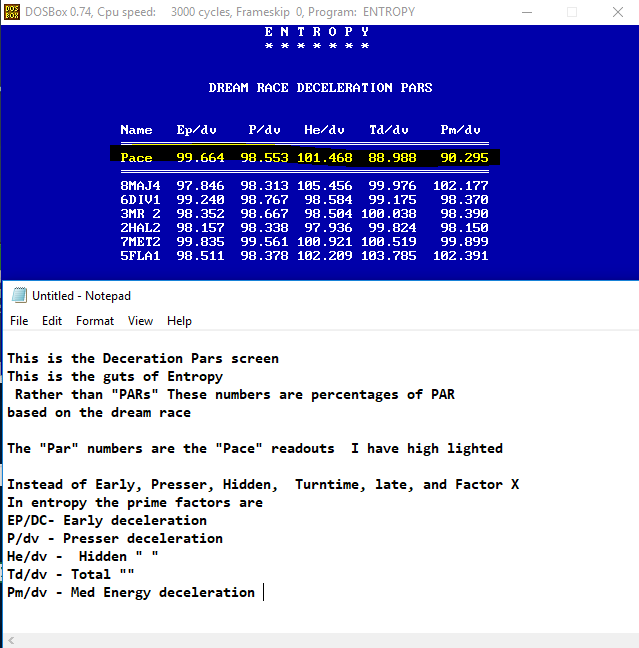Click line starting 'The "Par" numbers are'
This screenshot has height=648, width=639.
click(255, 448)
